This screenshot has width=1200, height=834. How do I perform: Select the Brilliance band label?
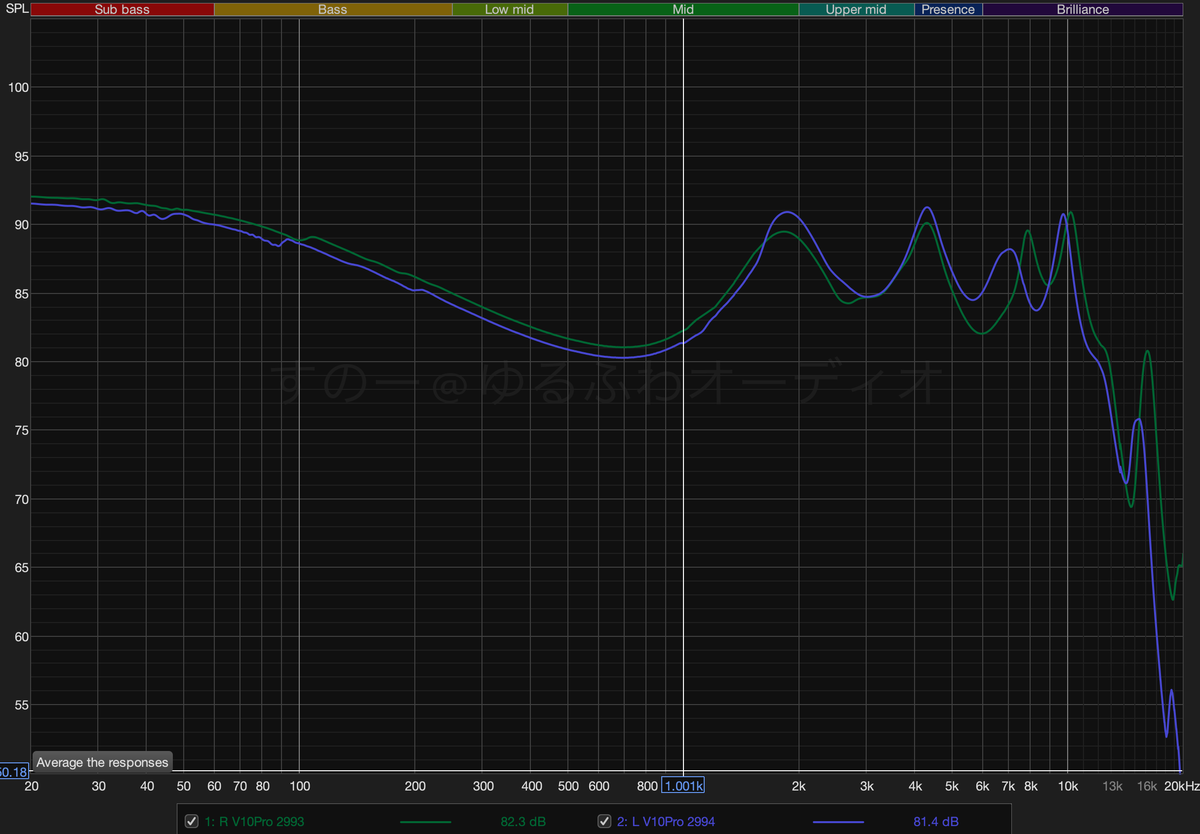[x=1083, y=9]
